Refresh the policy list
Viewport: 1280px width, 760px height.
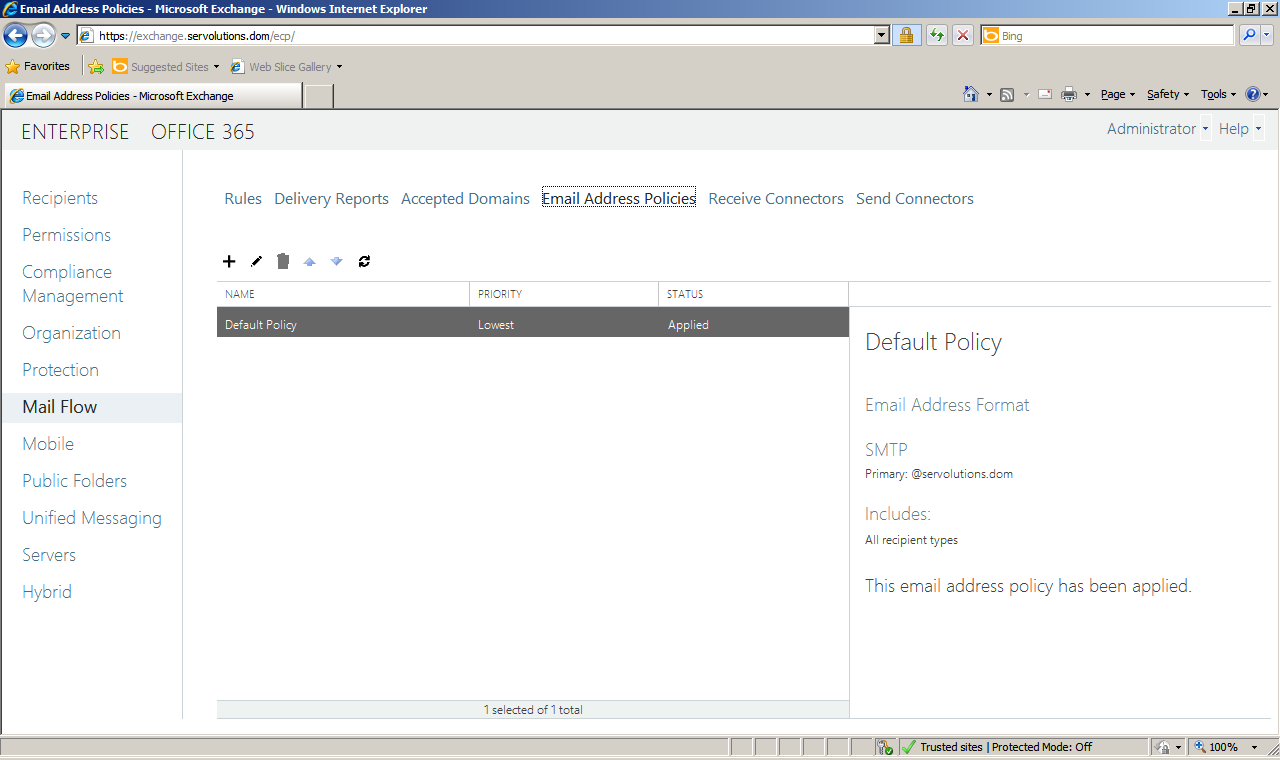coord(364,261)
